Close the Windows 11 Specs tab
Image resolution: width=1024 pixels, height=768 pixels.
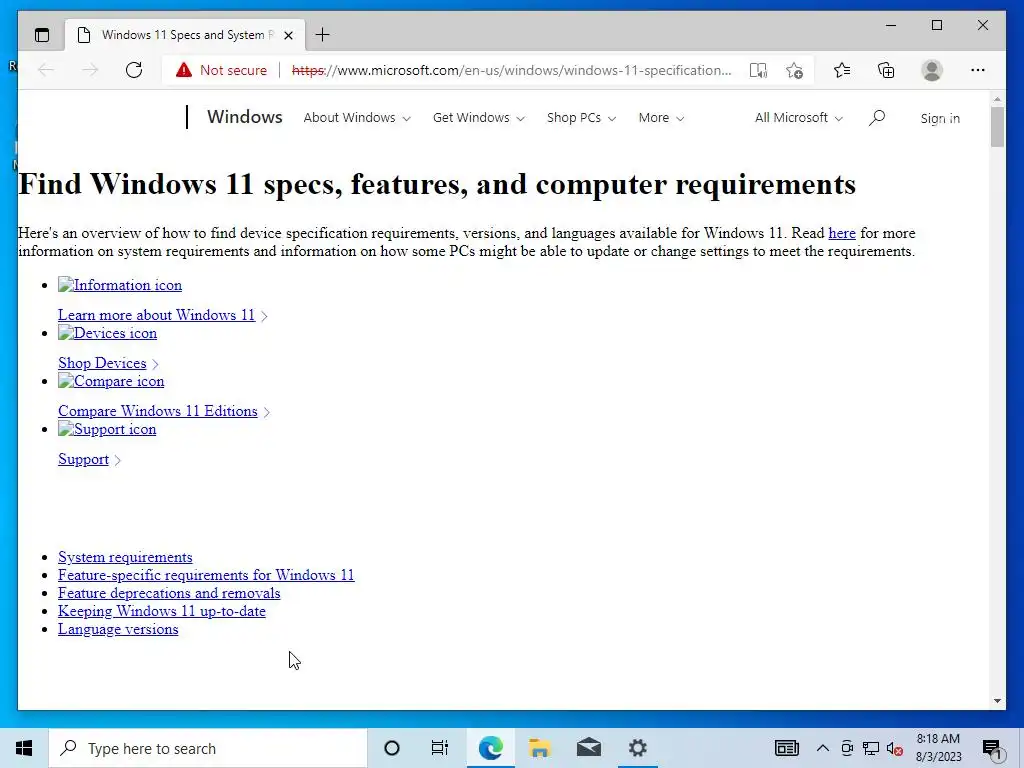point(288,35)
